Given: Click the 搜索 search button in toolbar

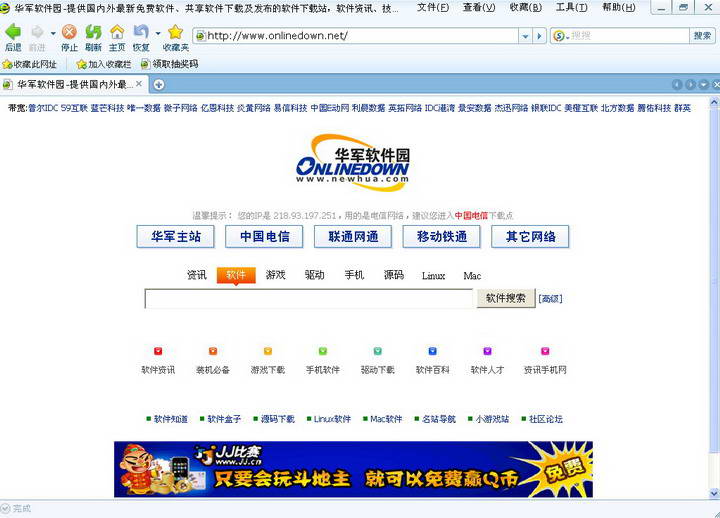Looking at the screenshot, I should click(x=702, y=36).
